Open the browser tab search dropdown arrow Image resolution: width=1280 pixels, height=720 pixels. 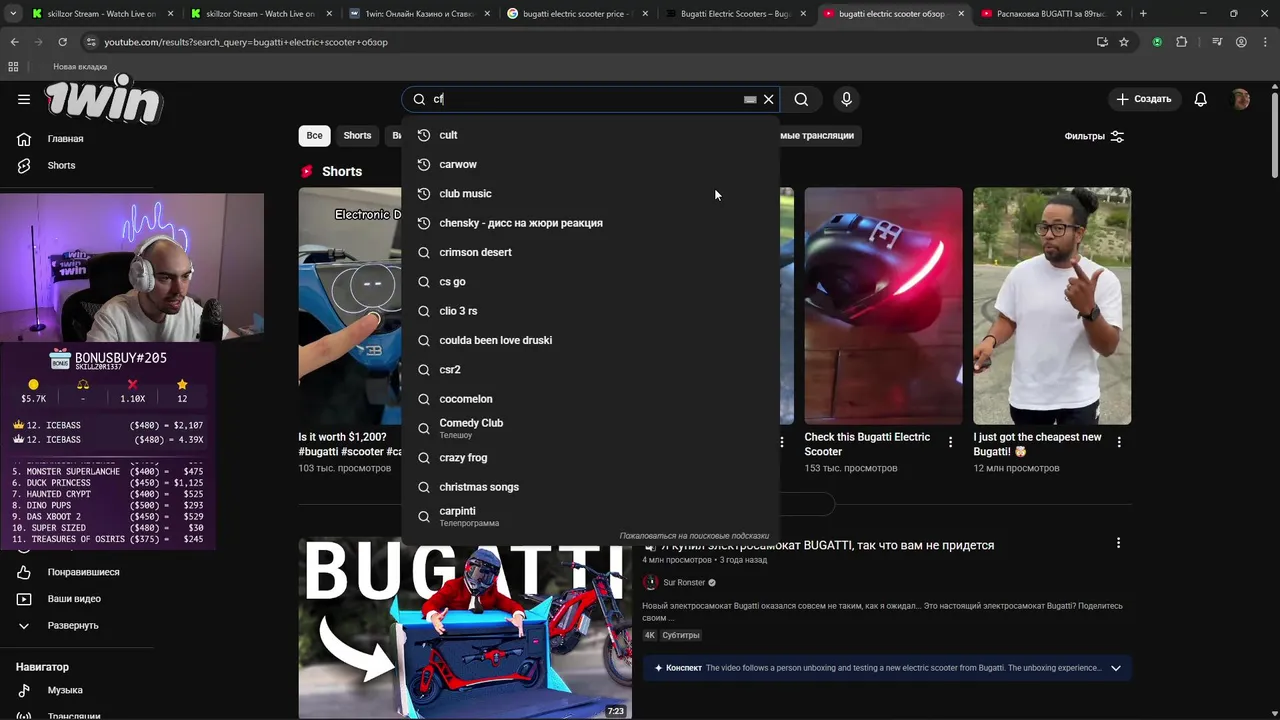[x=14, y=14]
